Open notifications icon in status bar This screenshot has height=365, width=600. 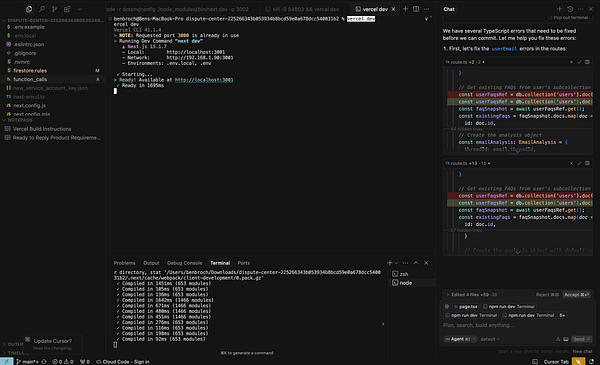(x=592, y=362)
